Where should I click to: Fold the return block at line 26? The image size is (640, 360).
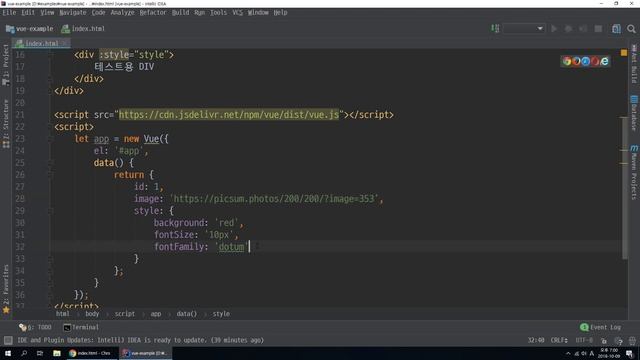point(51,175)
